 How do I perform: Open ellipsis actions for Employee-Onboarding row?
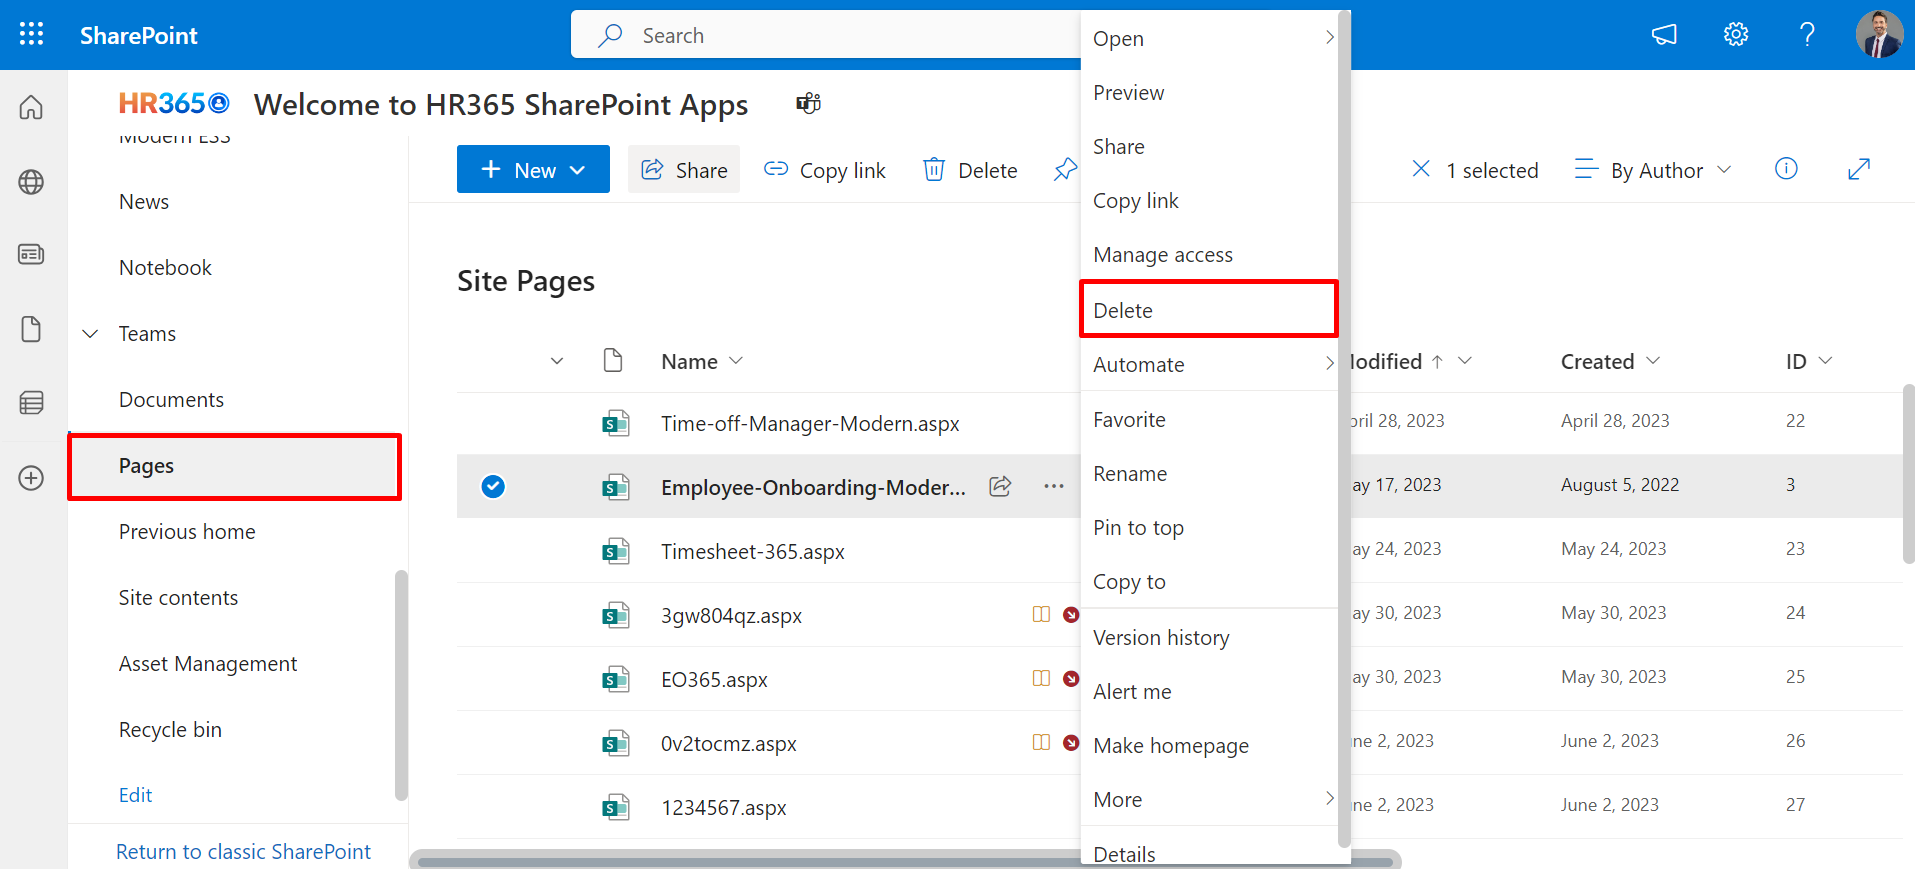pos(1054,486)
